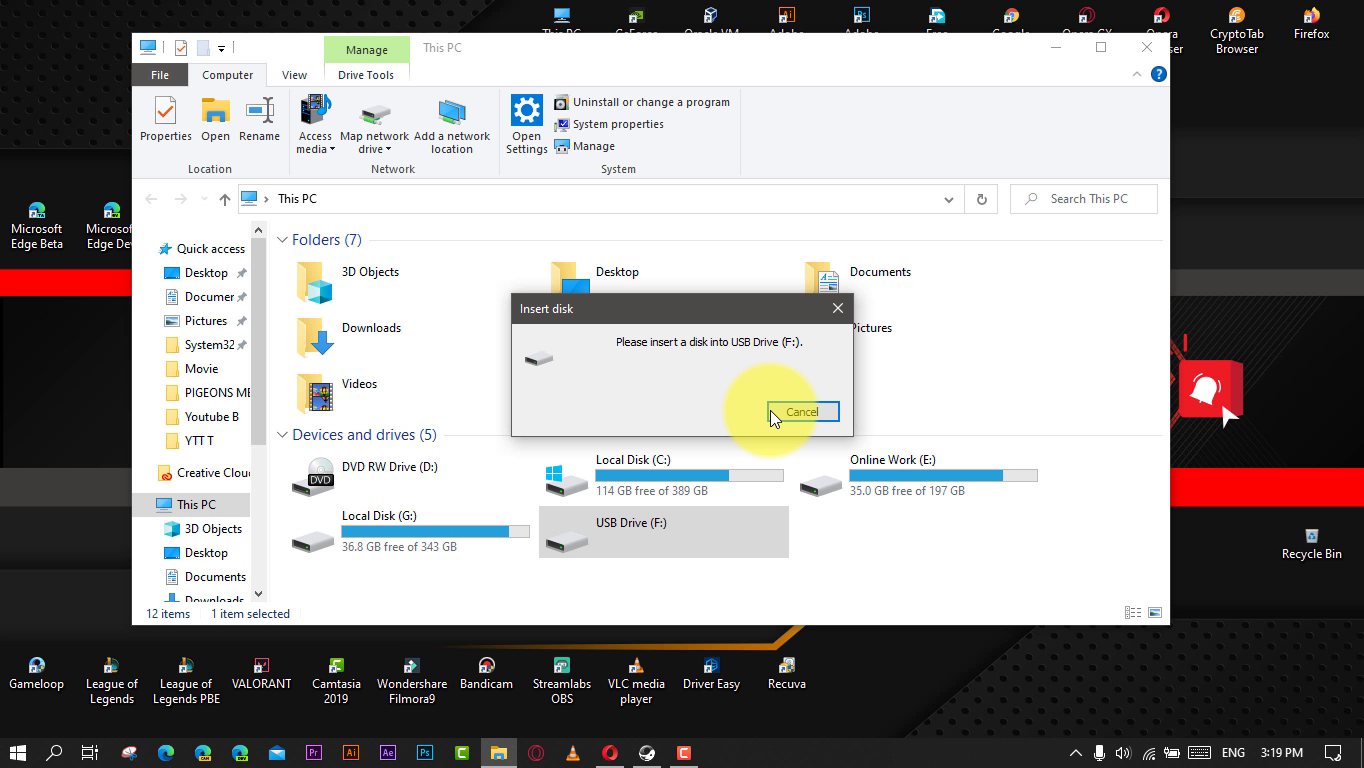Collapse the Devices and drives group

pos(283,435)
